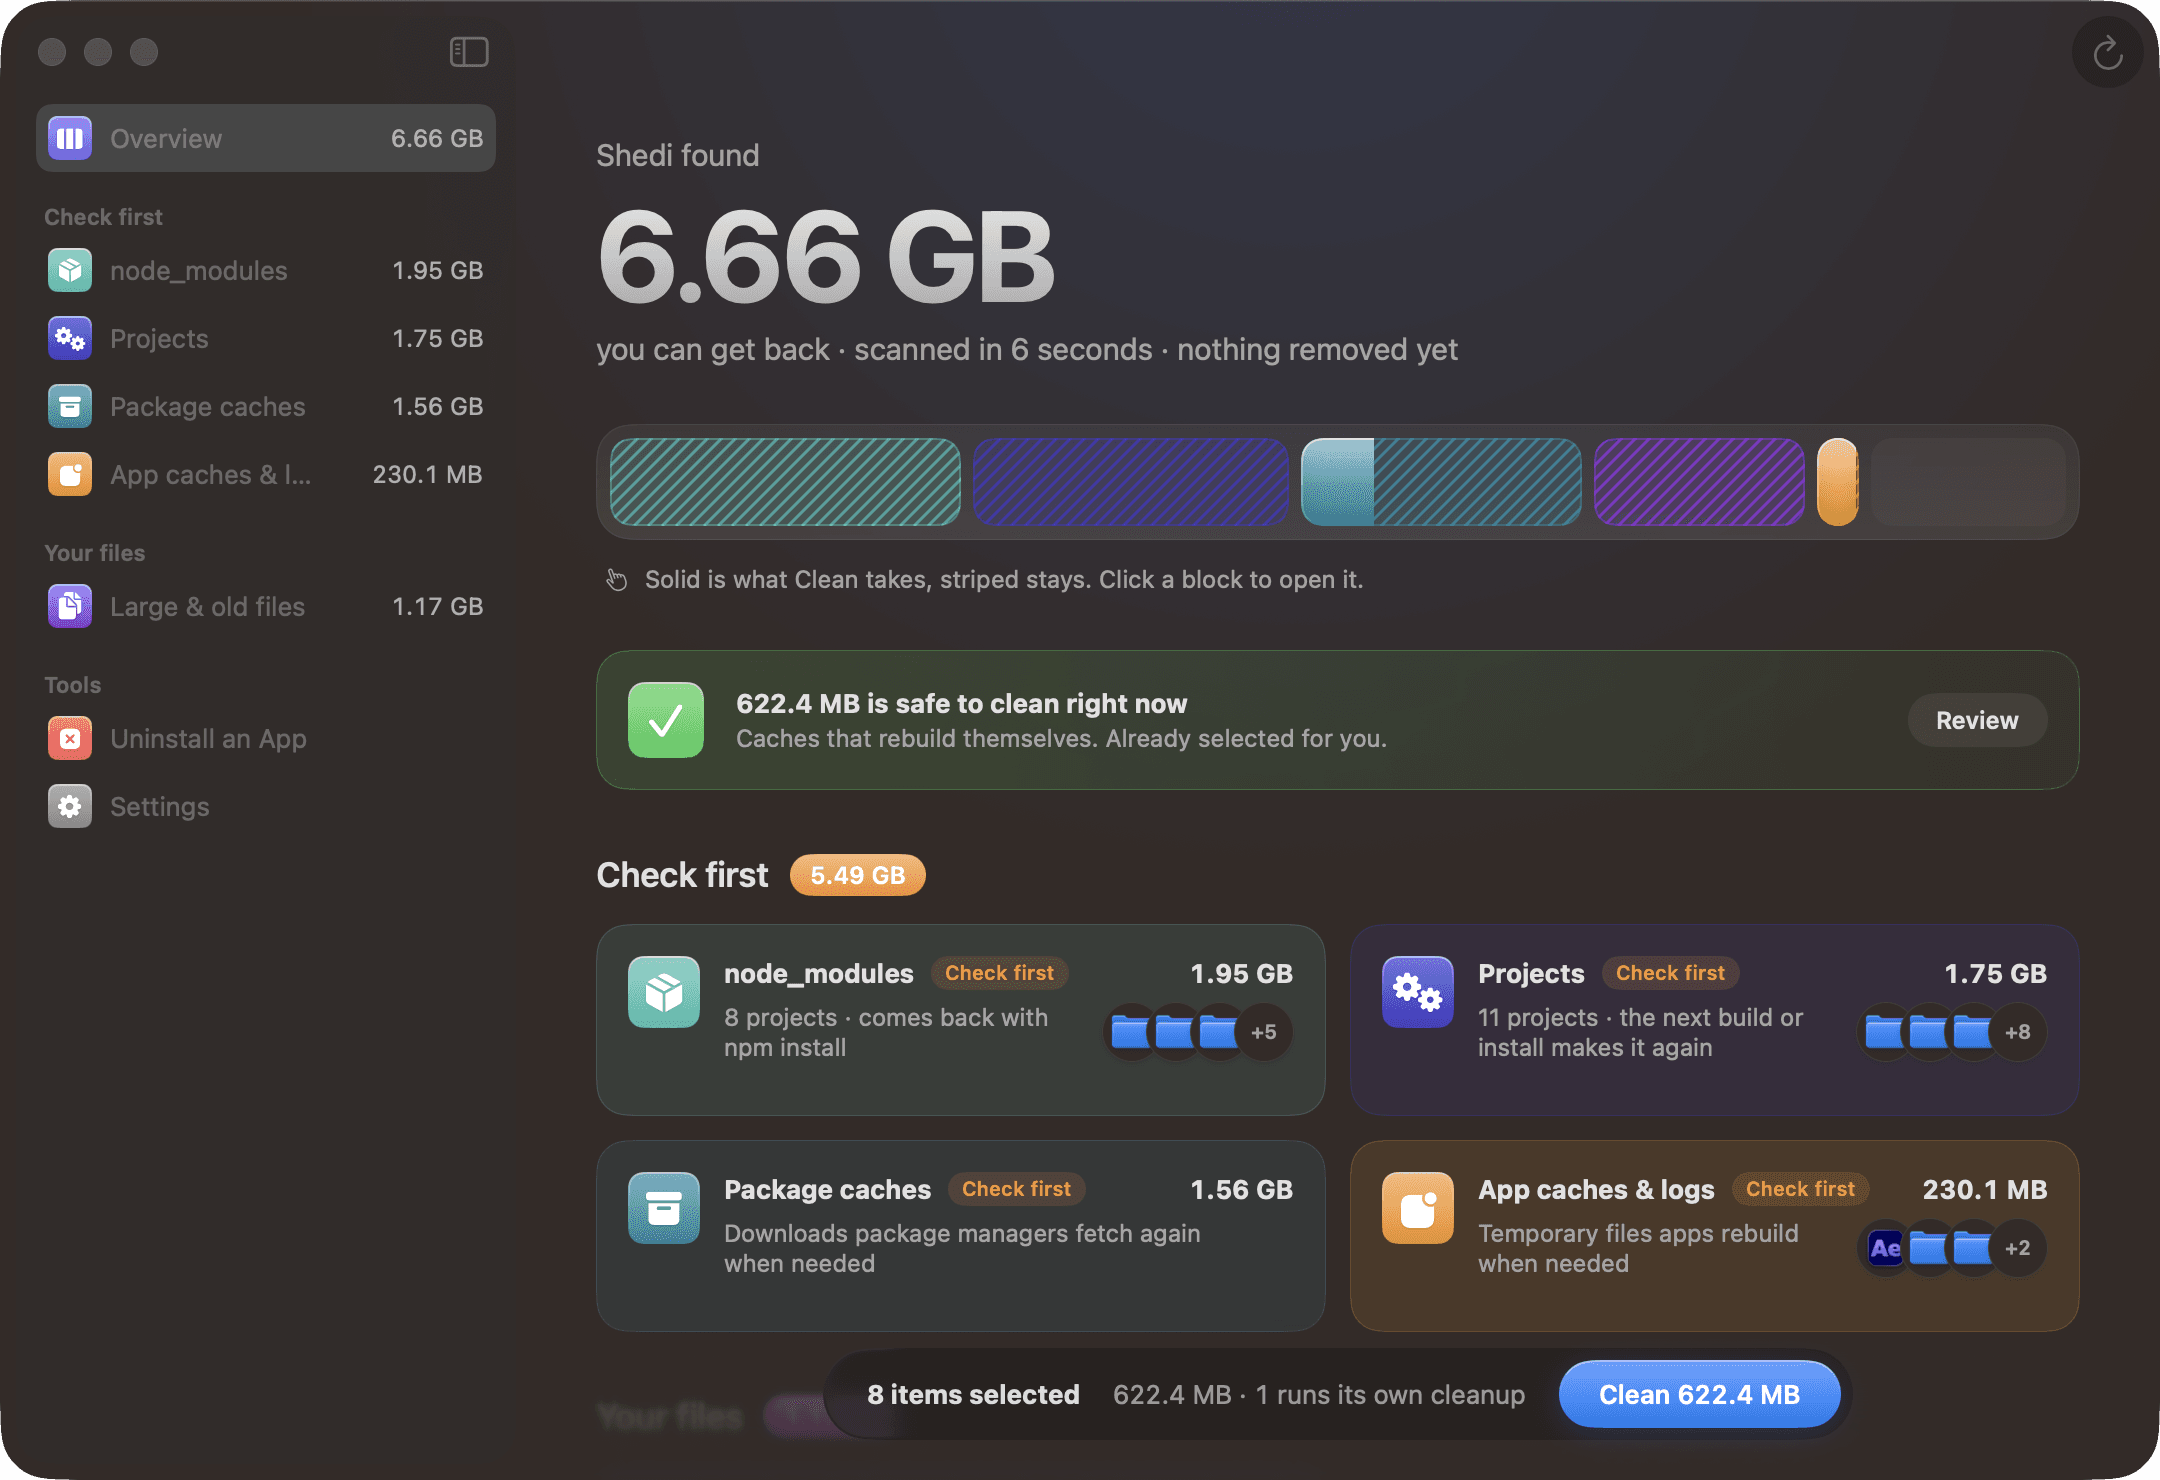Click the +2 badge on App caches card
The image size is (2160, 1480).
(2018, 1248)
